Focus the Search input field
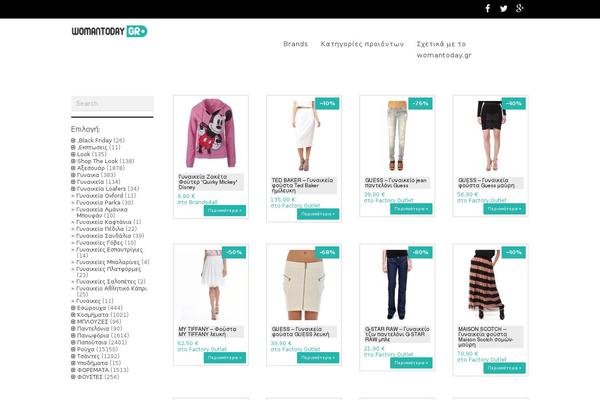The image size is (600, 400). (x=112, y=103)
